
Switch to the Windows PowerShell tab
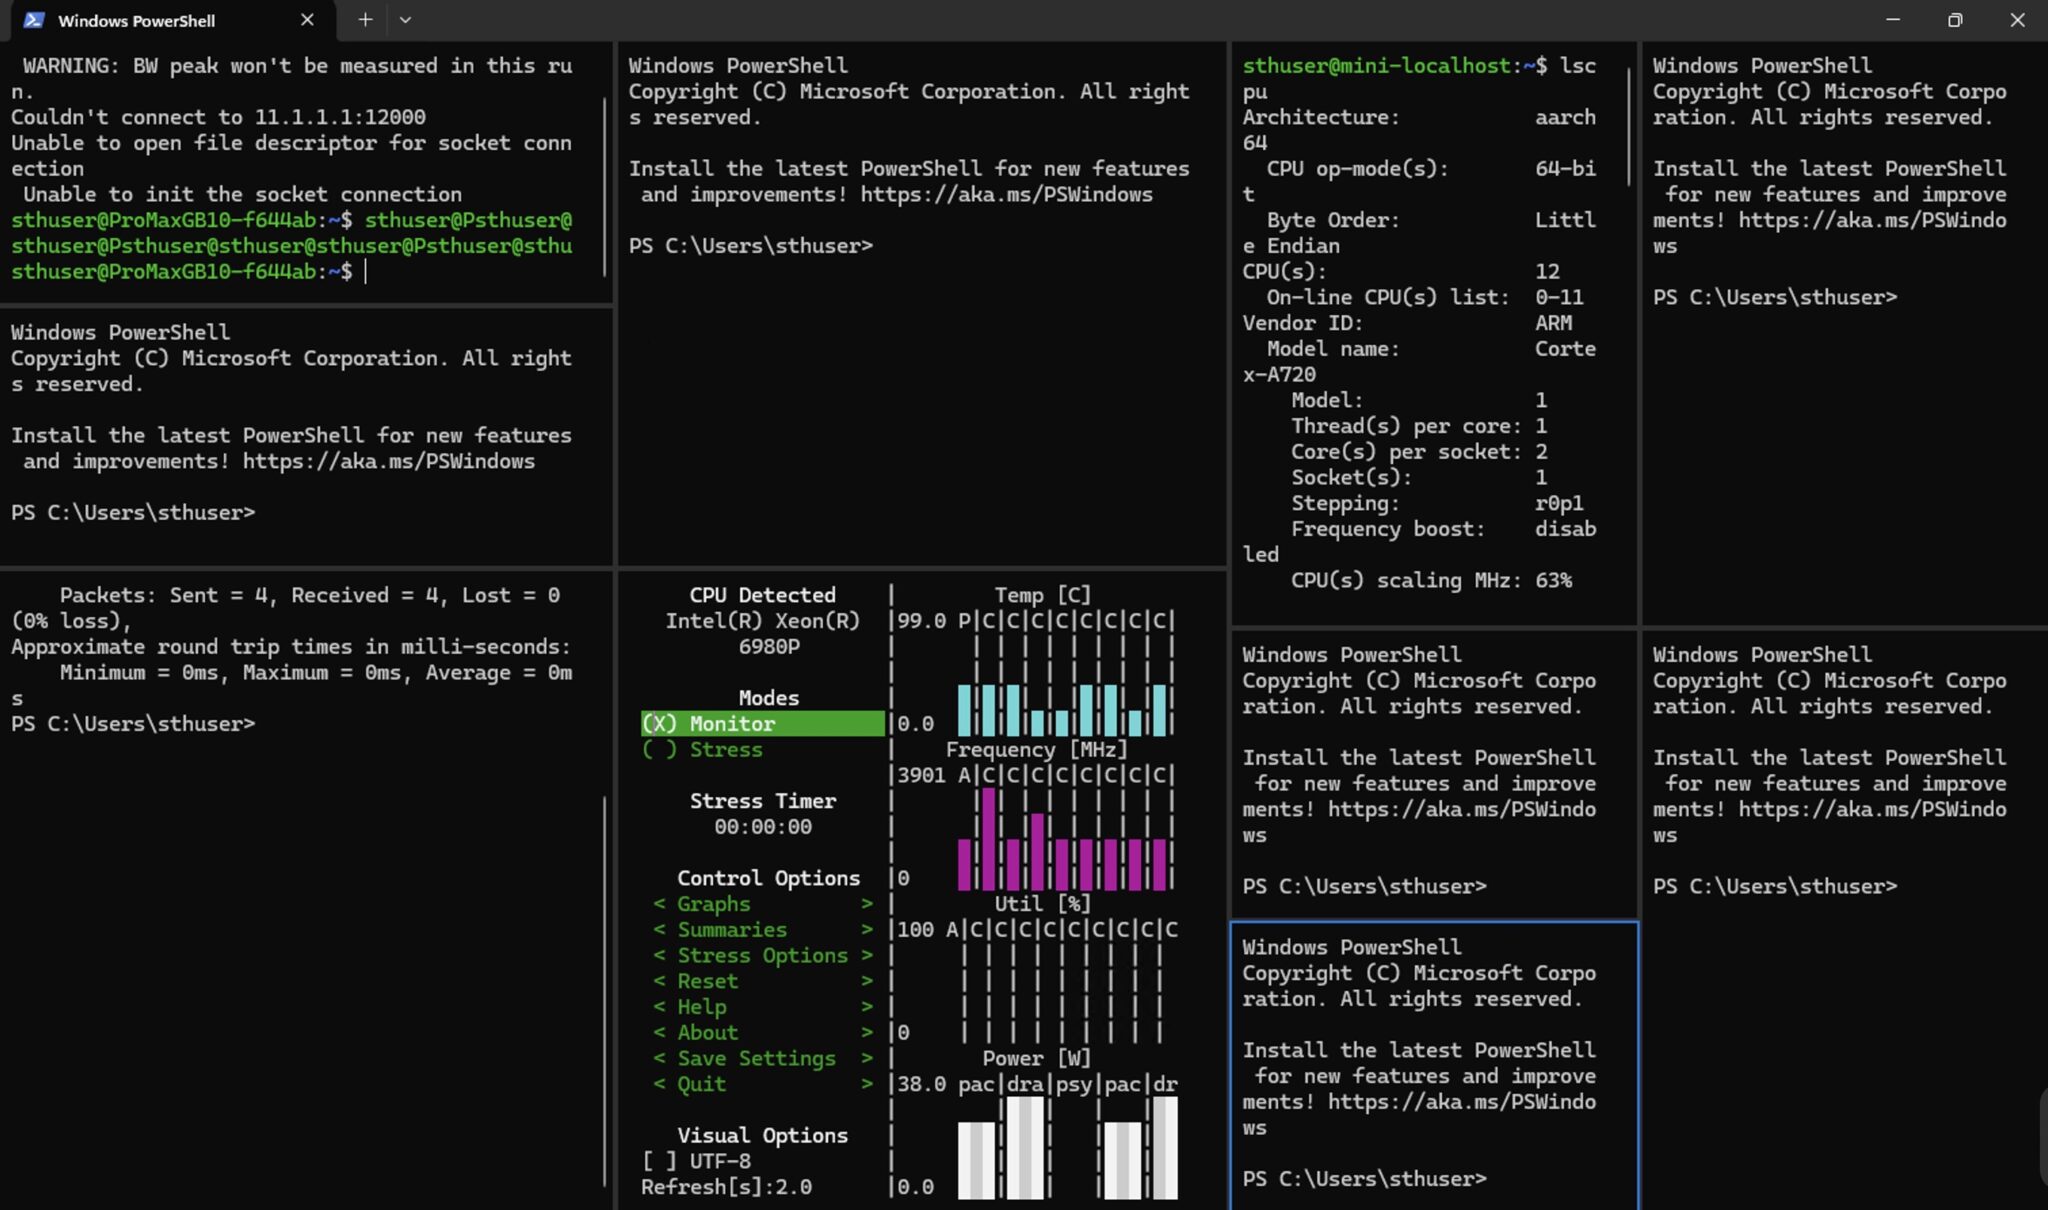coord(137,20)
